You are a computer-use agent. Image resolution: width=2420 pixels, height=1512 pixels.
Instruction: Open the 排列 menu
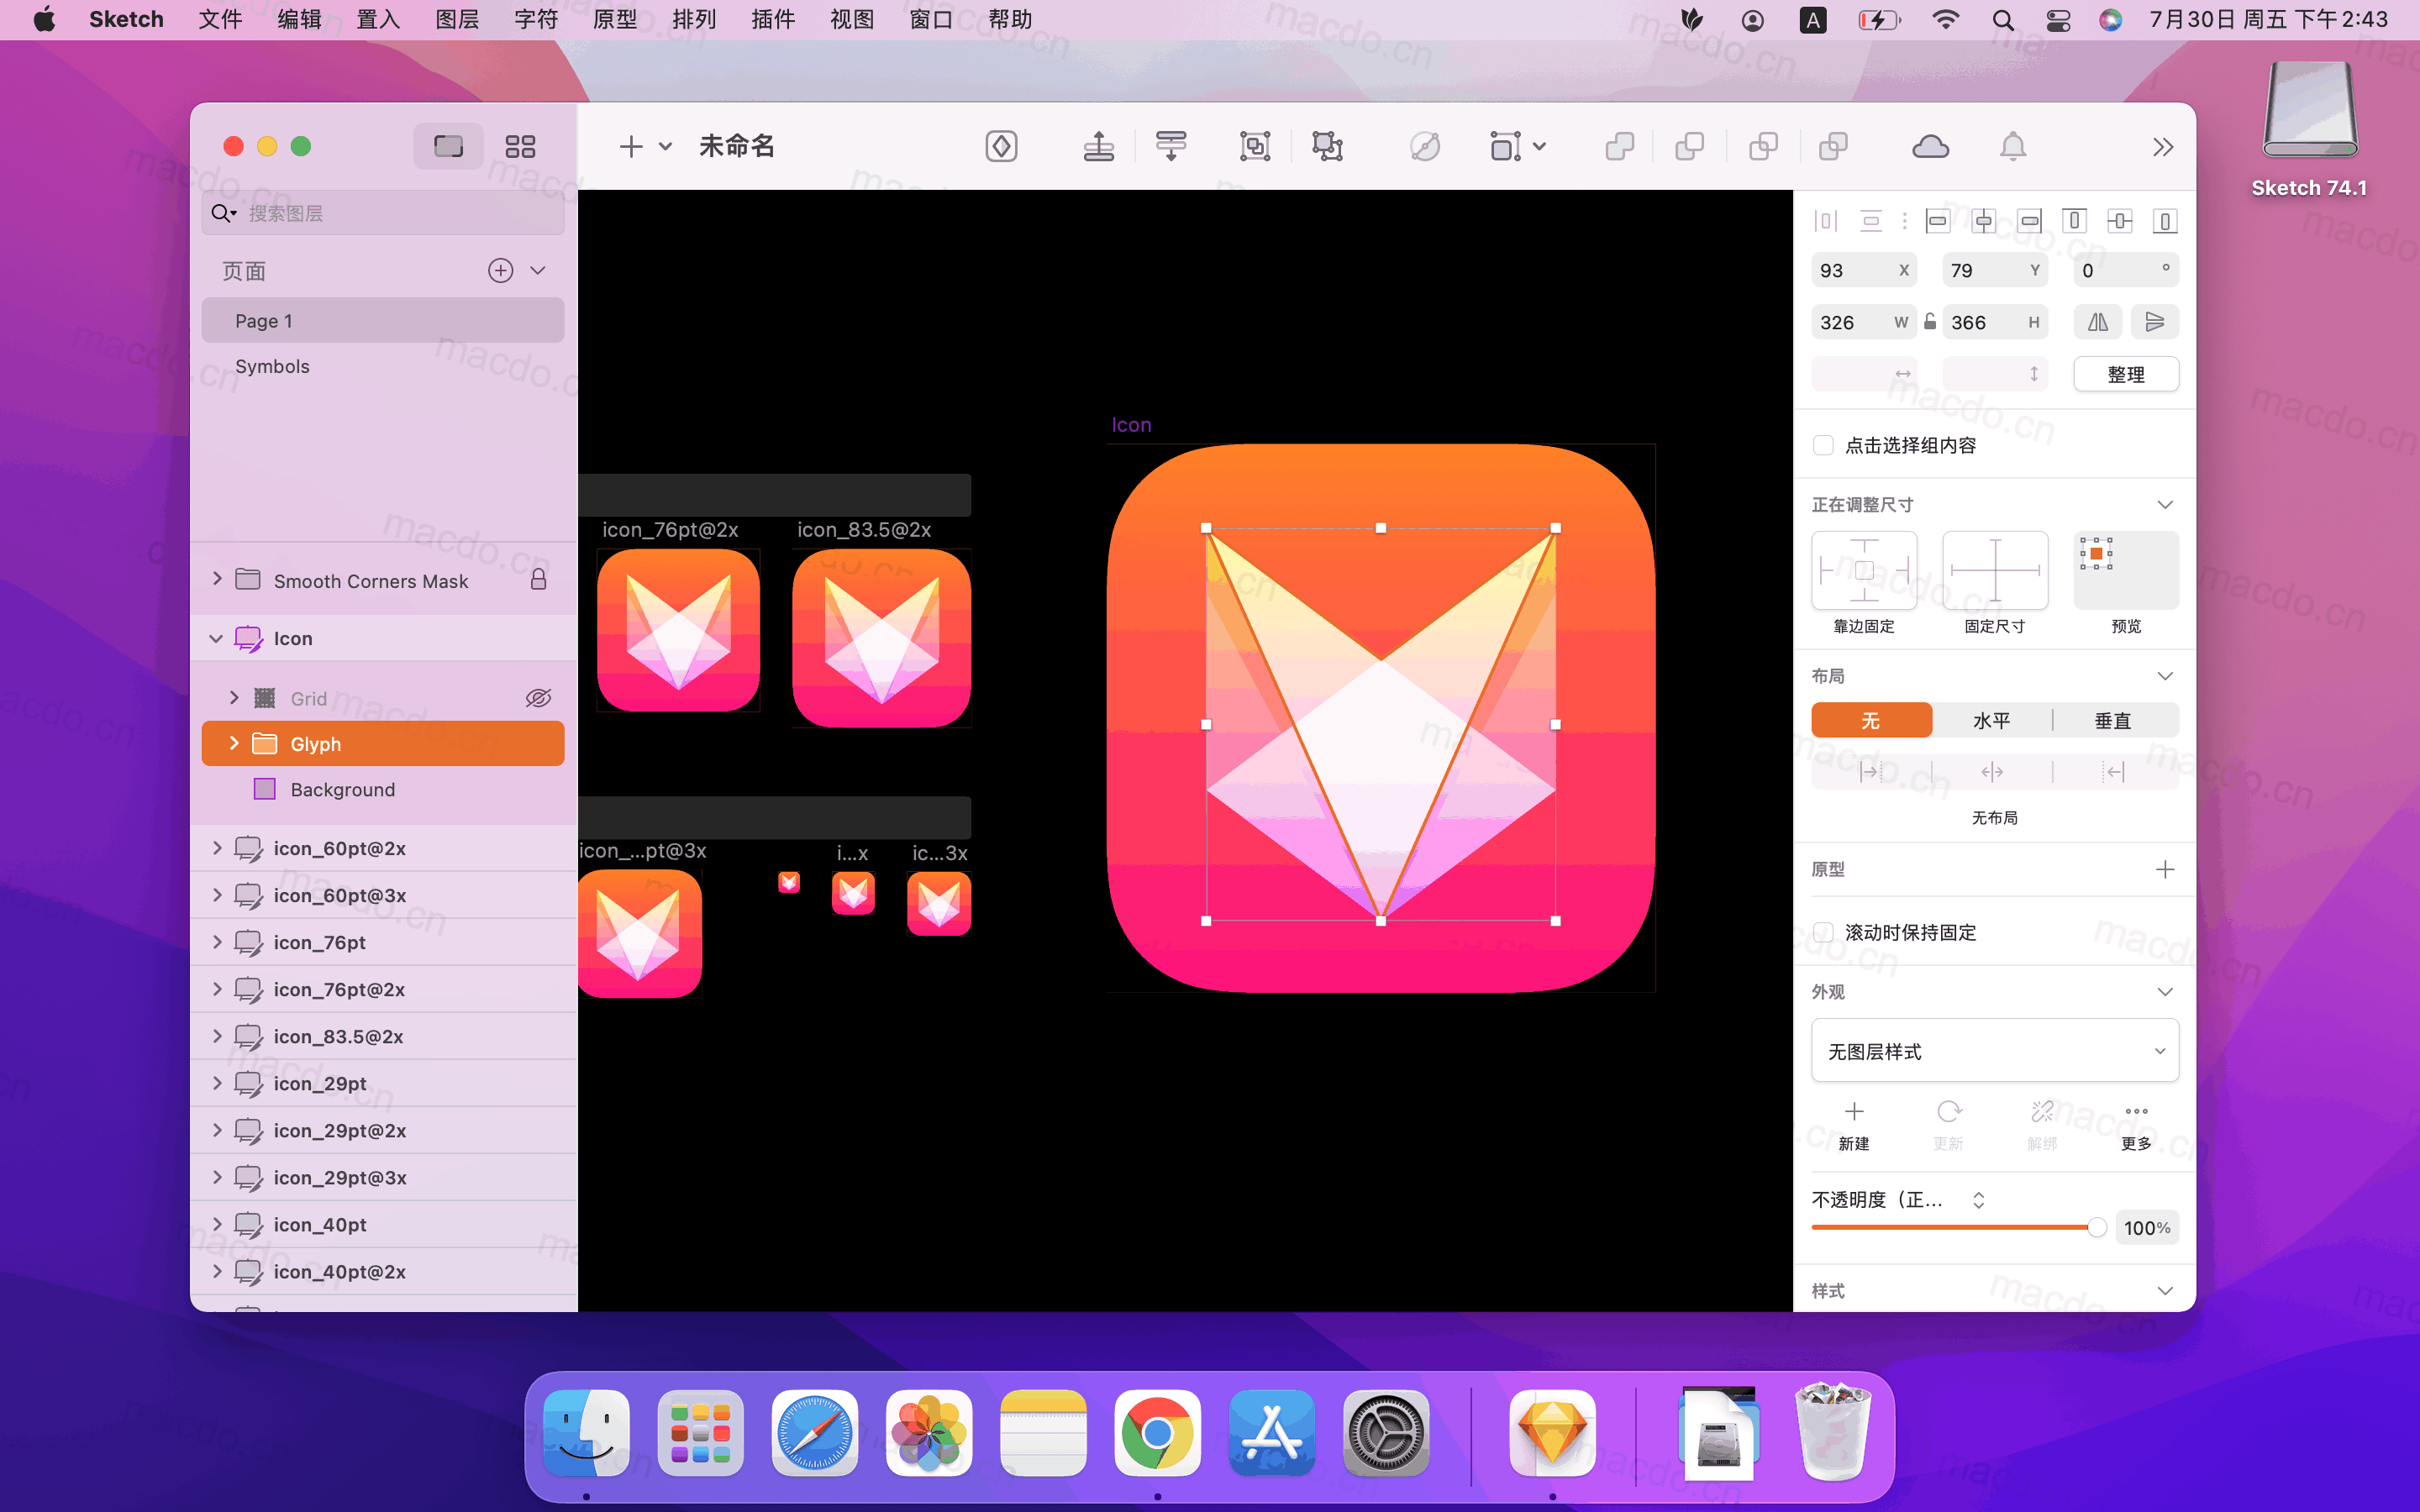(x=694, y=20)
